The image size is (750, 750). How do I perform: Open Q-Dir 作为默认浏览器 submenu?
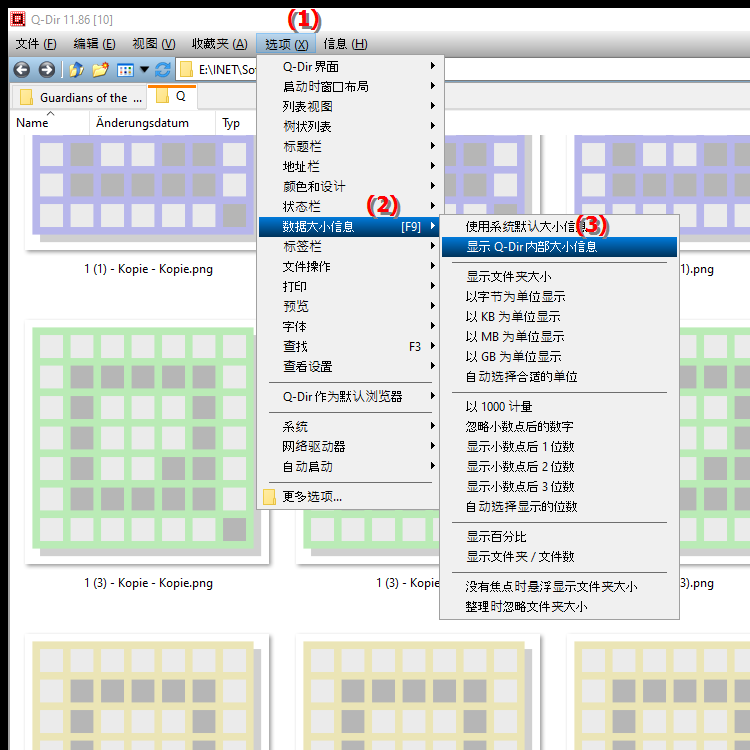tap(350, 397)
